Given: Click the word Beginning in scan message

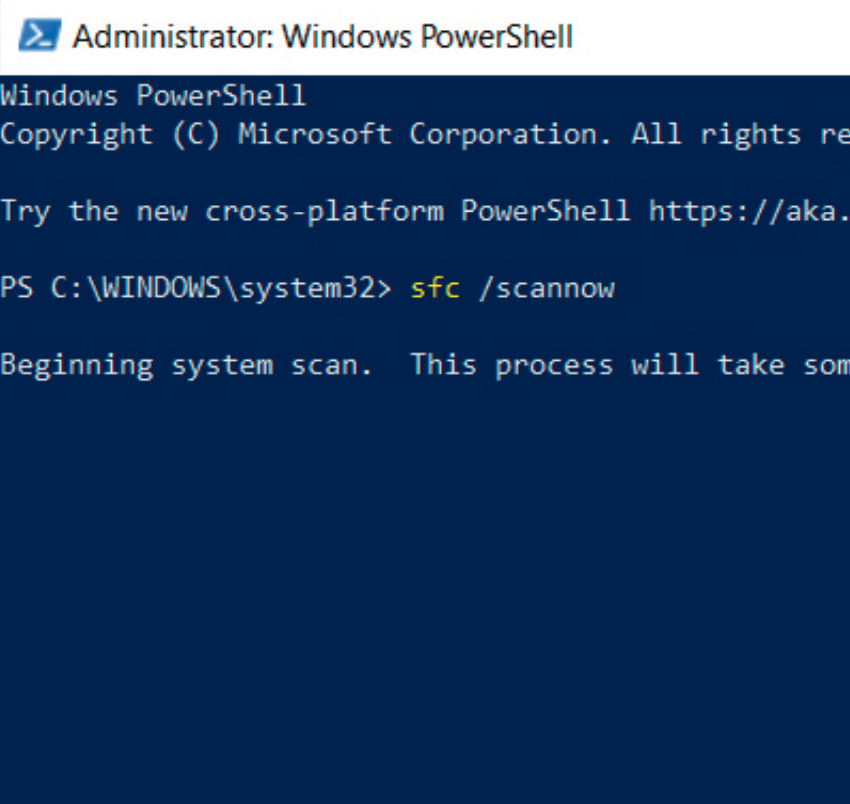Looking at the screenshot, I should [x=76, y=365].
